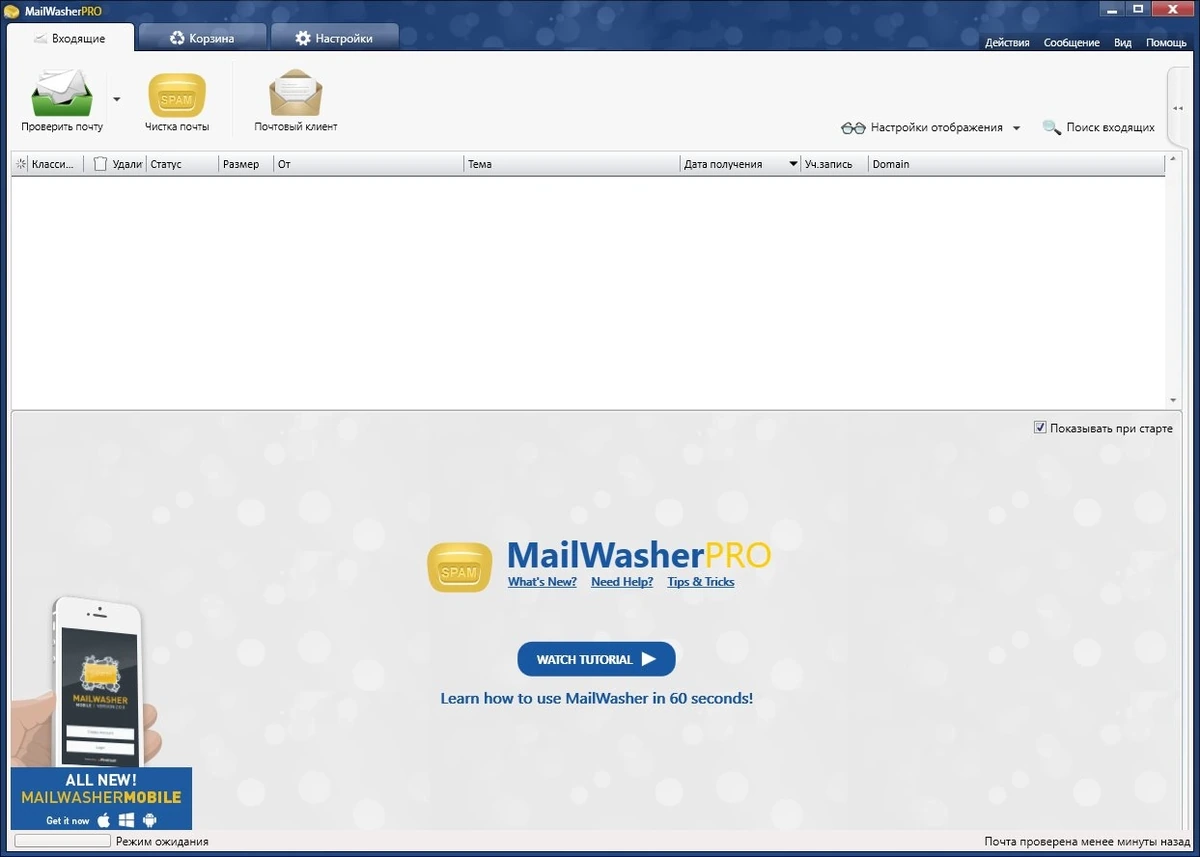Click the Android store icon in banner
The width and height of the screenshot is (1200, 857).
pos(150,820)
